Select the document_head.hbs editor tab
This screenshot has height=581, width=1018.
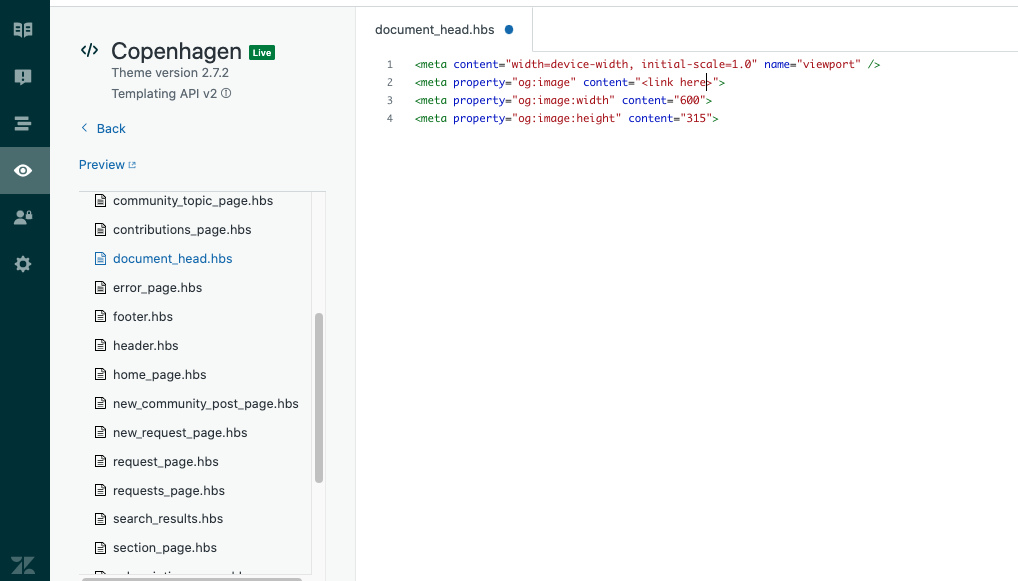[x=435, y=30]
